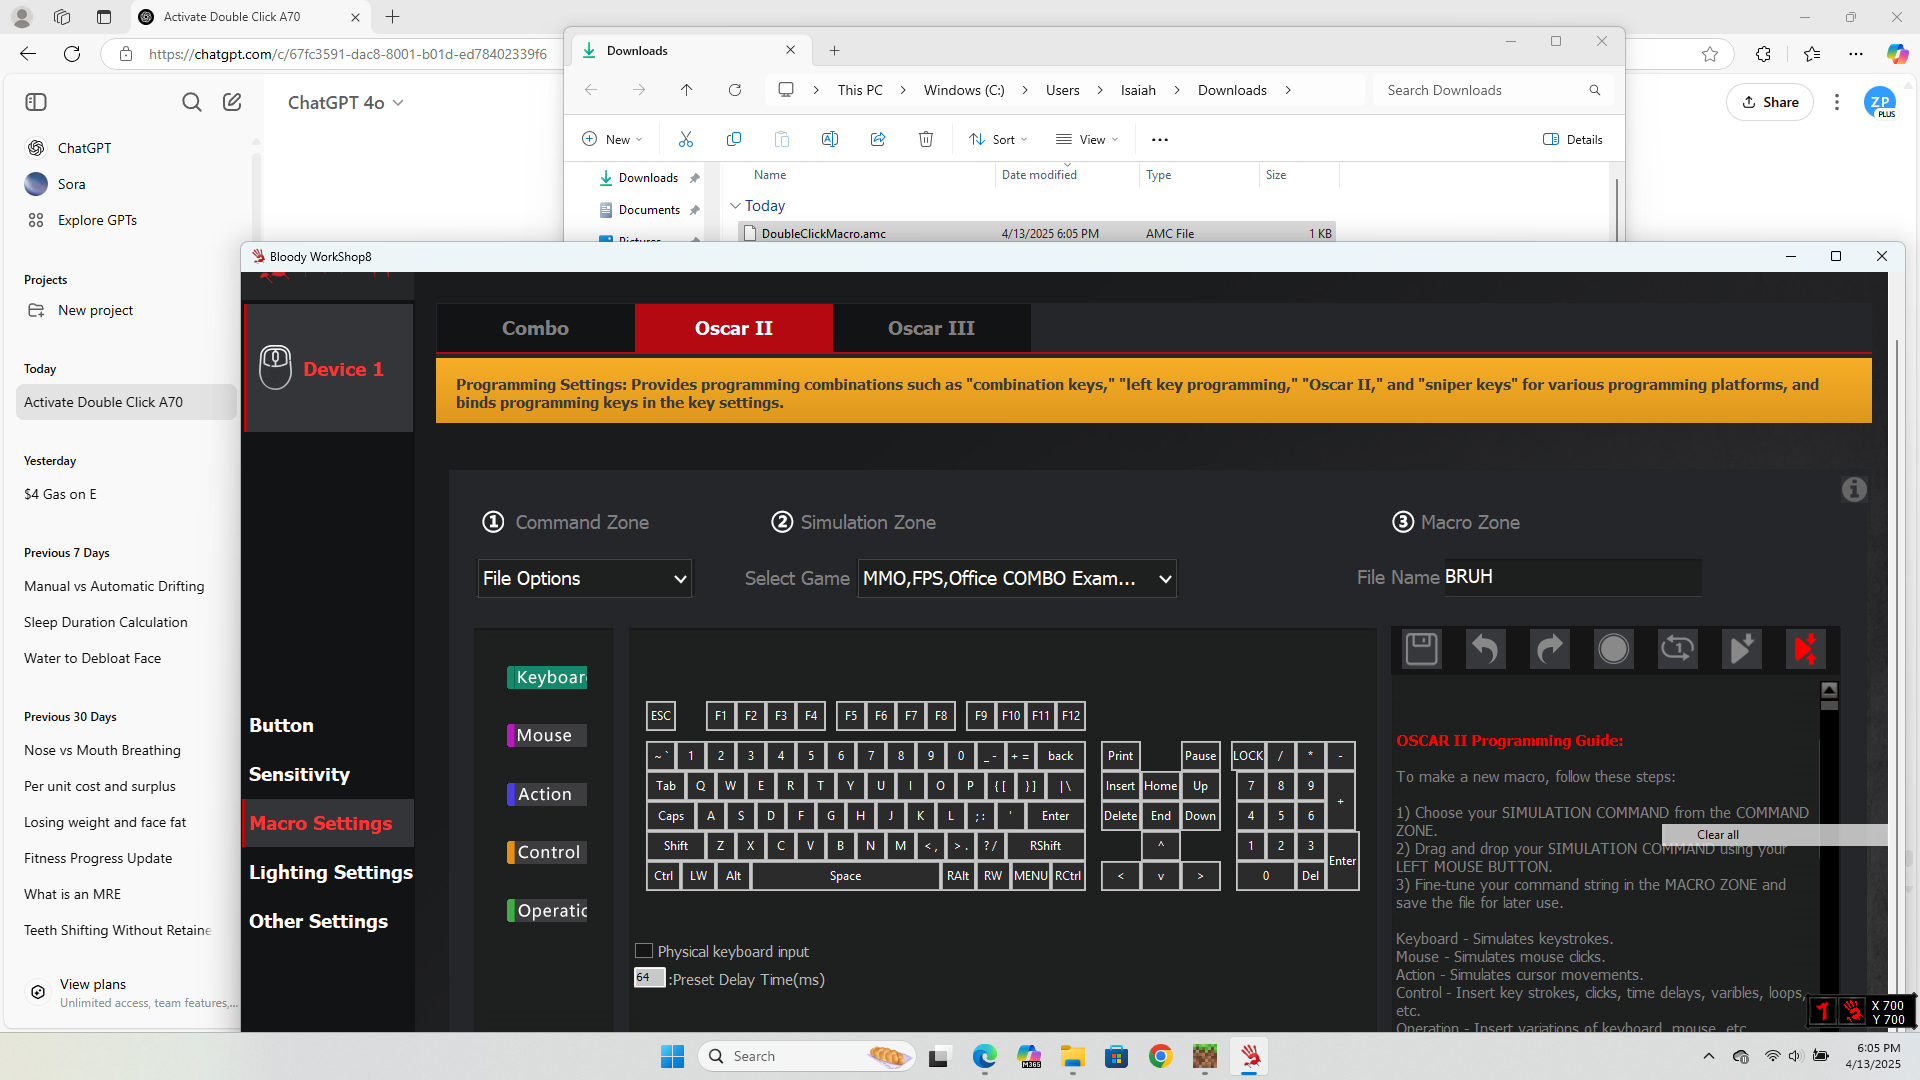Switch to the Oscar III tab

click(931, 328)
